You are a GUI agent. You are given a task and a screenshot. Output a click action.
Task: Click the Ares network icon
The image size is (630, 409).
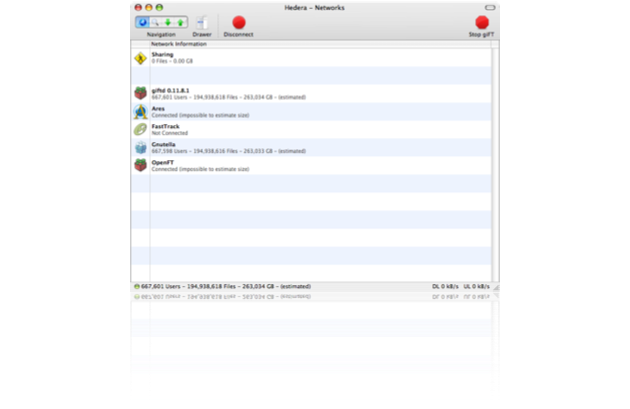pos(140,111)
